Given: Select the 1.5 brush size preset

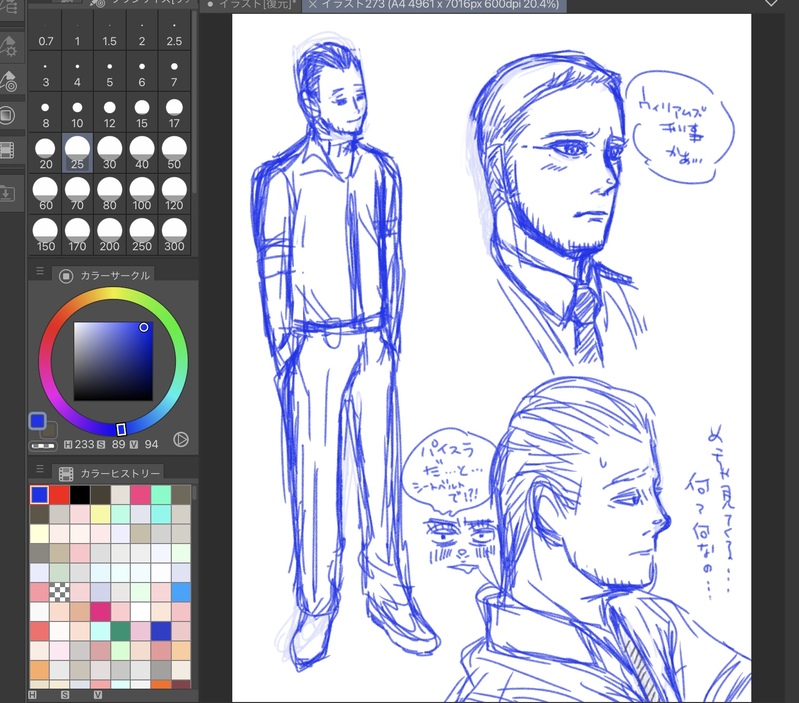Looking at the screenshot, I should [x=110, y=32].
